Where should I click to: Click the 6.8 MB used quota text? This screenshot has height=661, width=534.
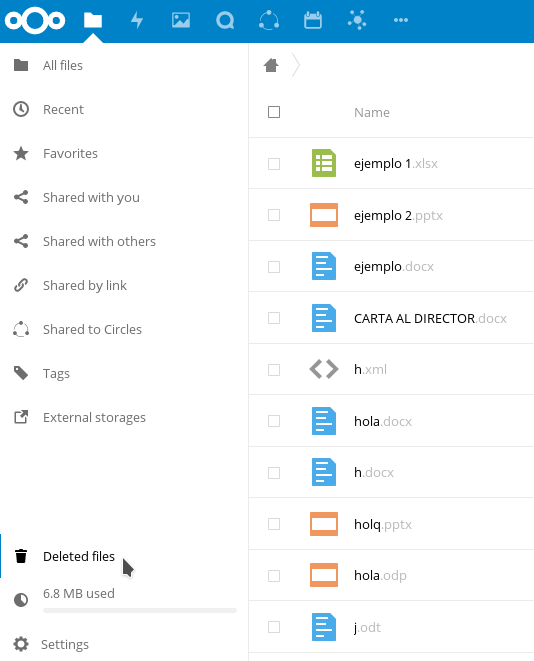79,594
